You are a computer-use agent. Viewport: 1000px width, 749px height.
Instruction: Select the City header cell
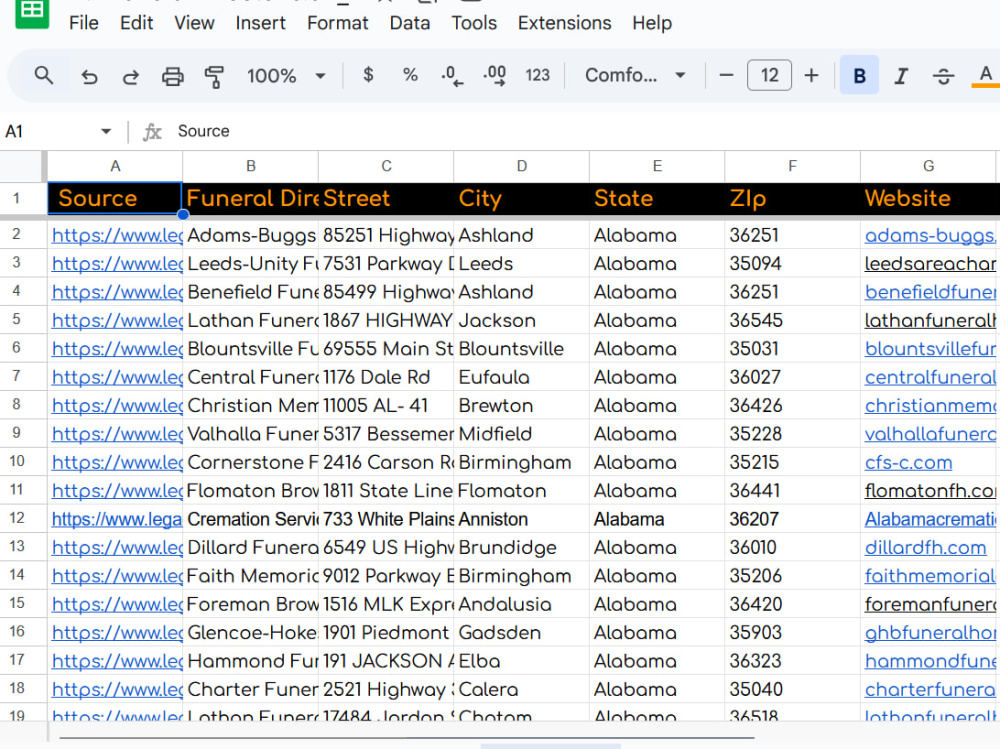pos(522,198)
